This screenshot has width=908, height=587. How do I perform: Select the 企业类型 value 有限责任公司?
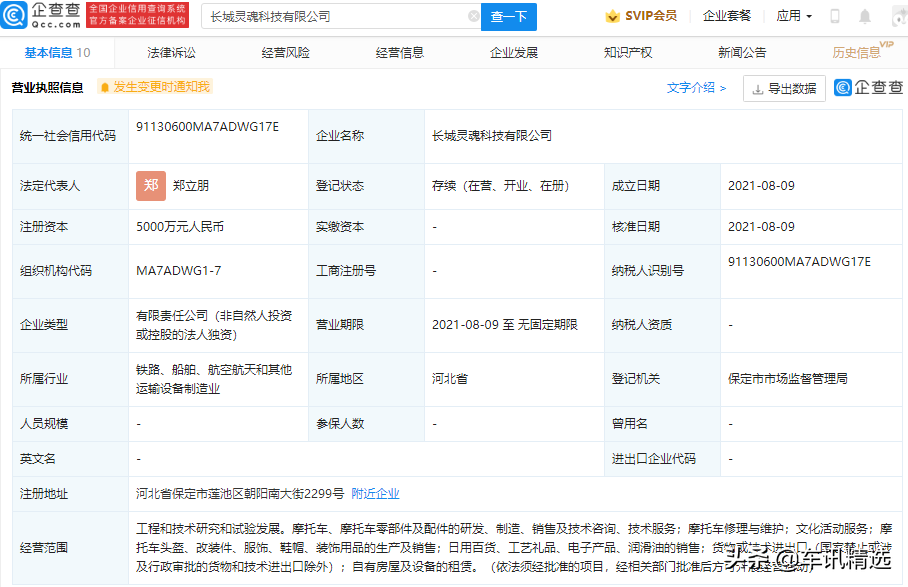coord(214,325)
